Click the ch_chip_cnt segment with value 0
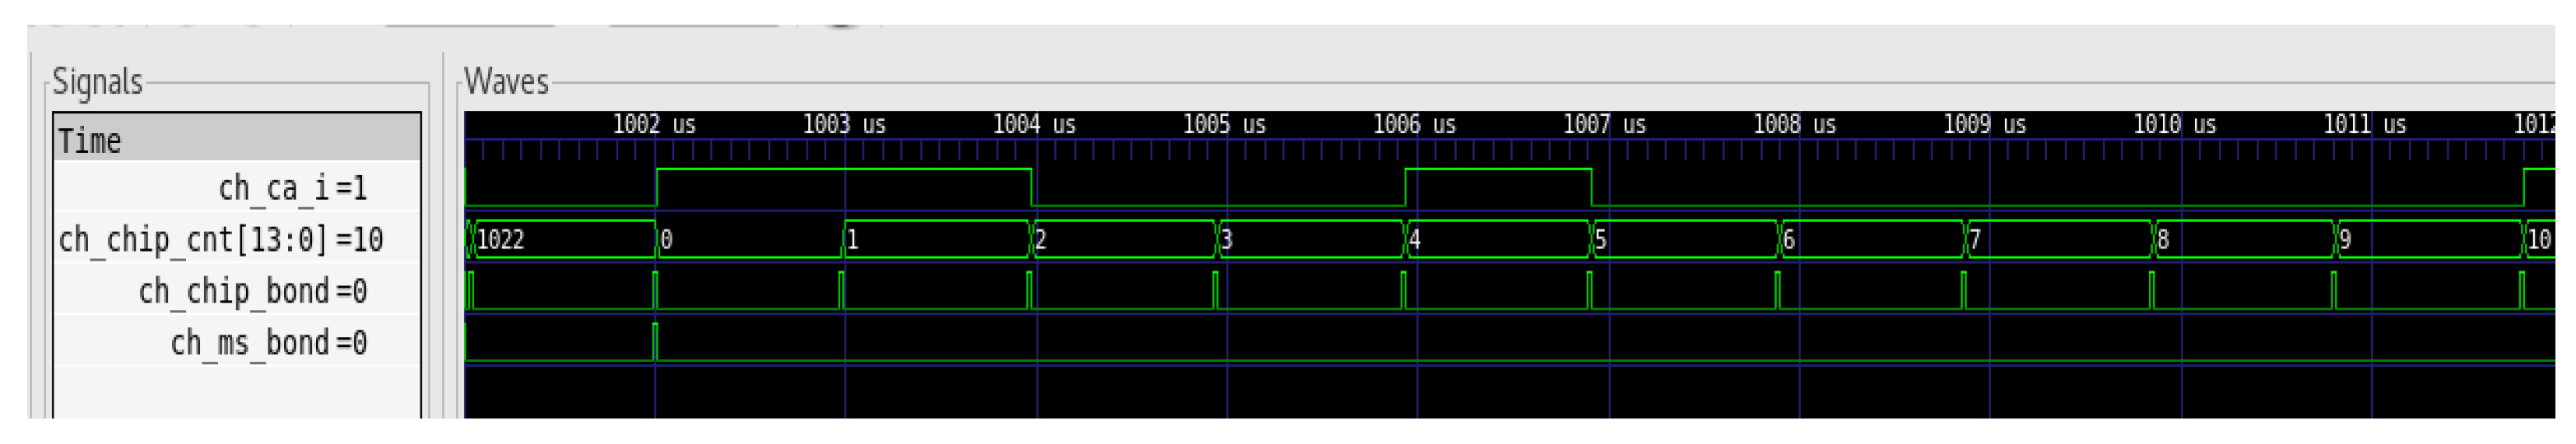Image resolution: width=2576 pixels, height=444 pixels. (x=750, y=240)
